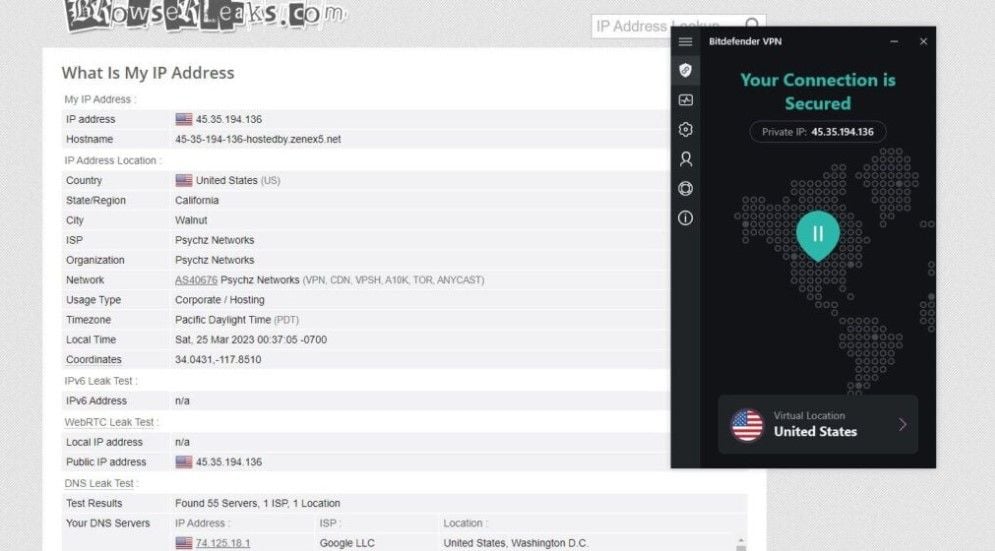Click the ISP value Psychz Networks
The image size is (995, 551).
214,240
